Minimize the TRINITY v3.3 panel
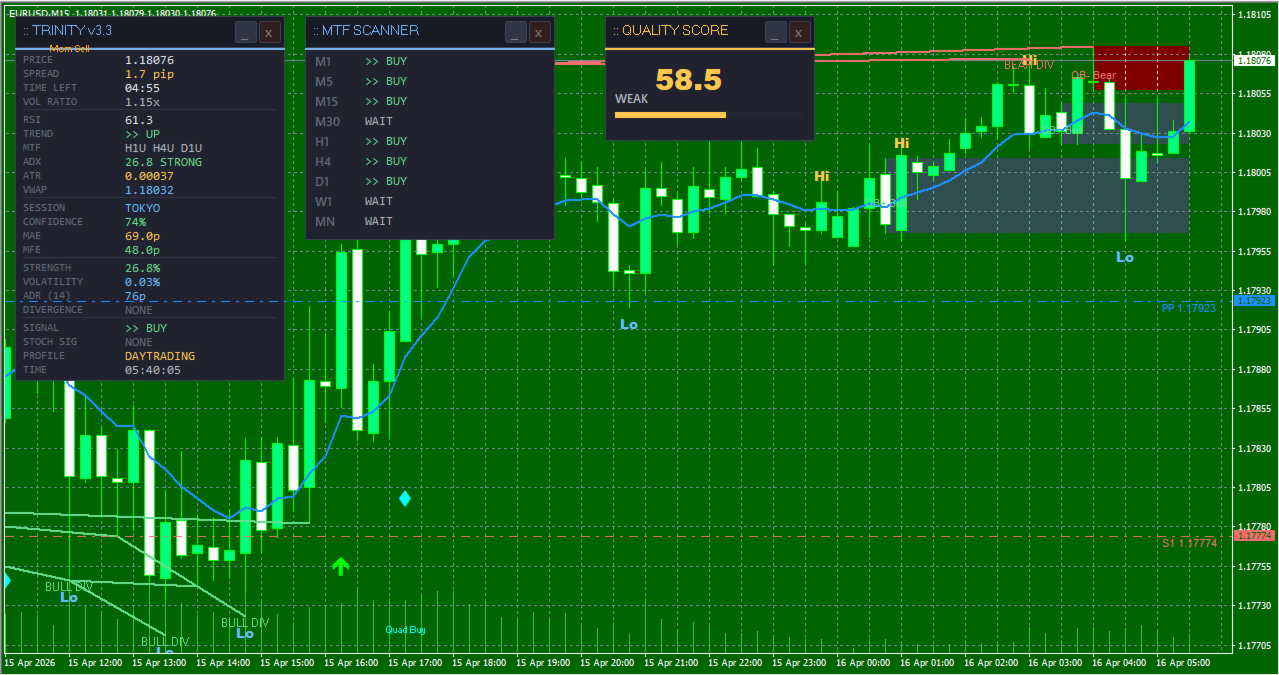This screenshot has width=1279, height=675. [246, 32]
